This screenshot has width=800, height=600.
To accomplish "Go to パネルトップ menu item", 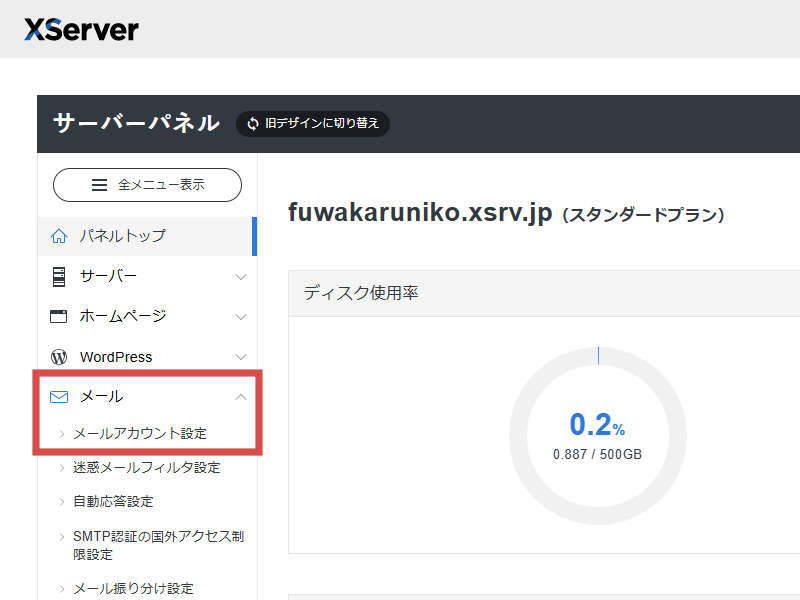I will [147, 236].
